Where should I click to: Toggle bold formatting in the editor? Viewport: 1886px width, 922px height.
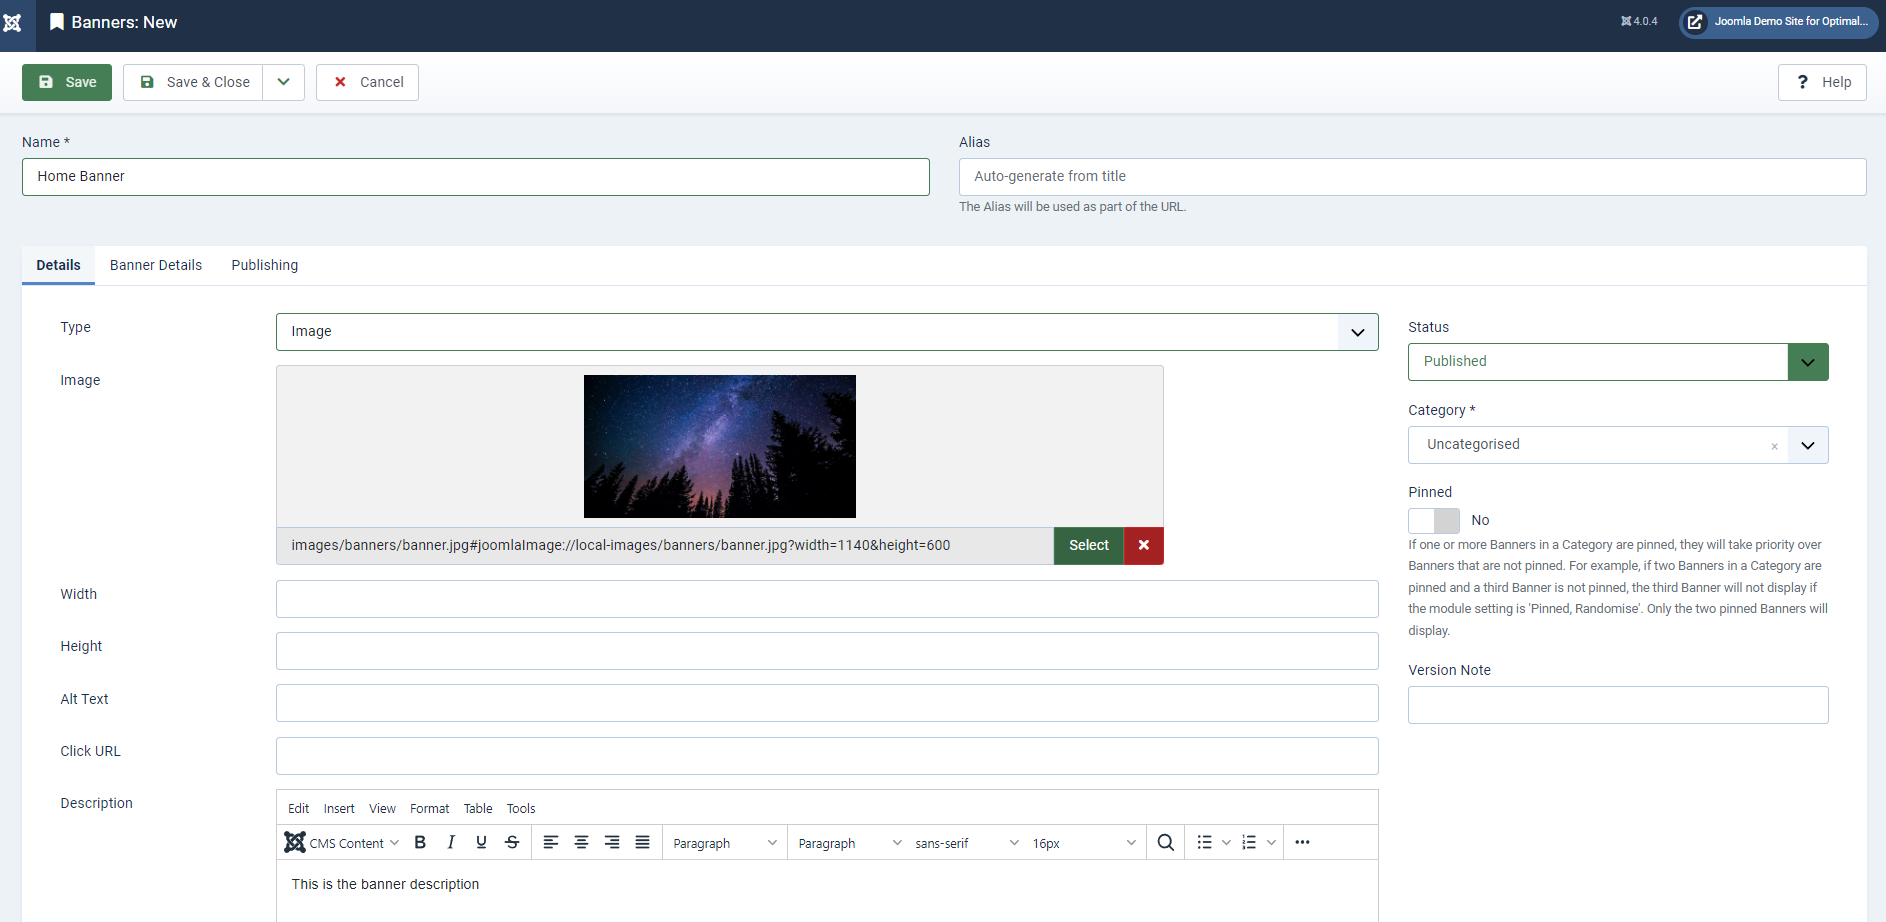(x=420, y=842)
